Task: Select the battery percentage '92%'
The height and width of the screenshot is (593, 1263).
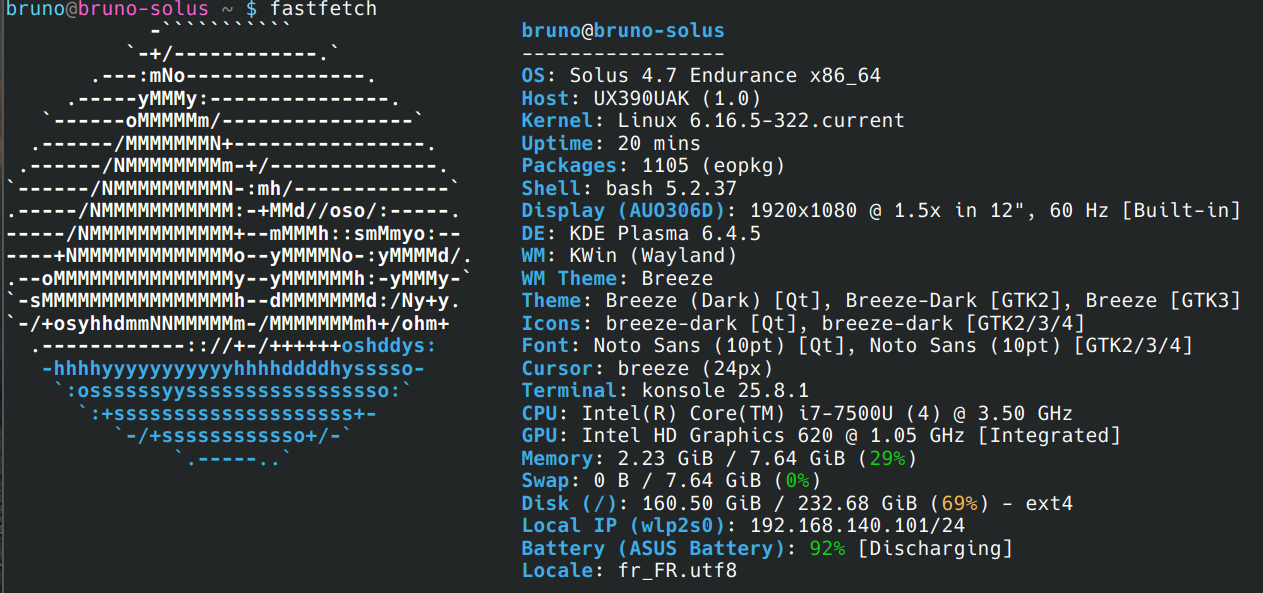Action: (827, 549)
